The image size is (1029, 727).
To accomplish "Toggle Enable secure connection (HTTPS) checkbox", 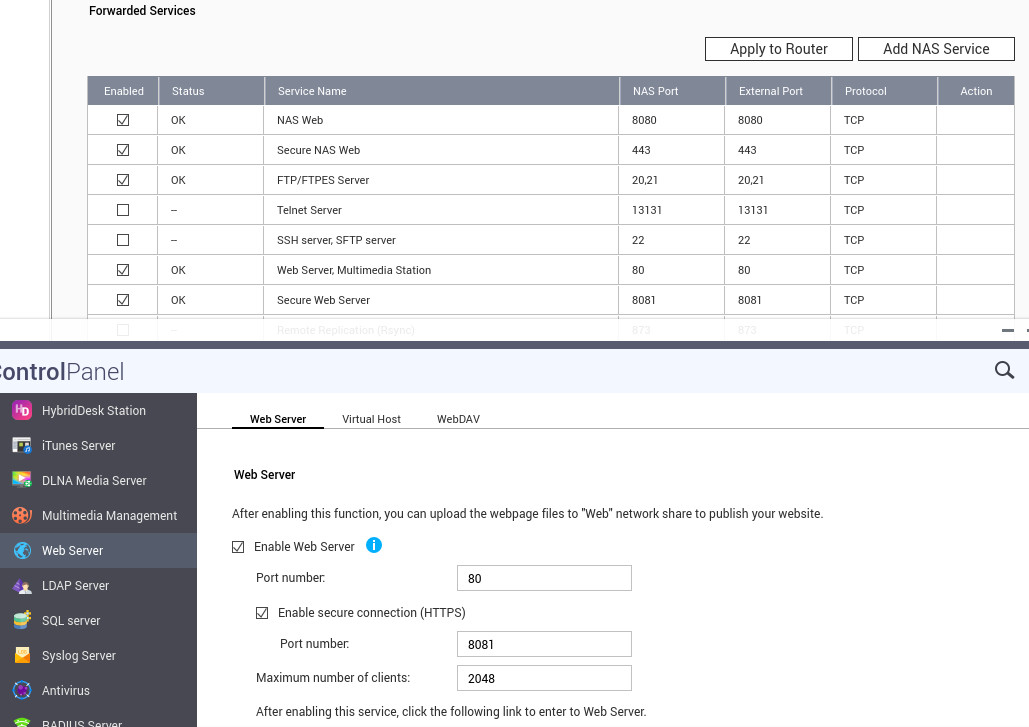I will pyautogui.click(x=262, y=613).
